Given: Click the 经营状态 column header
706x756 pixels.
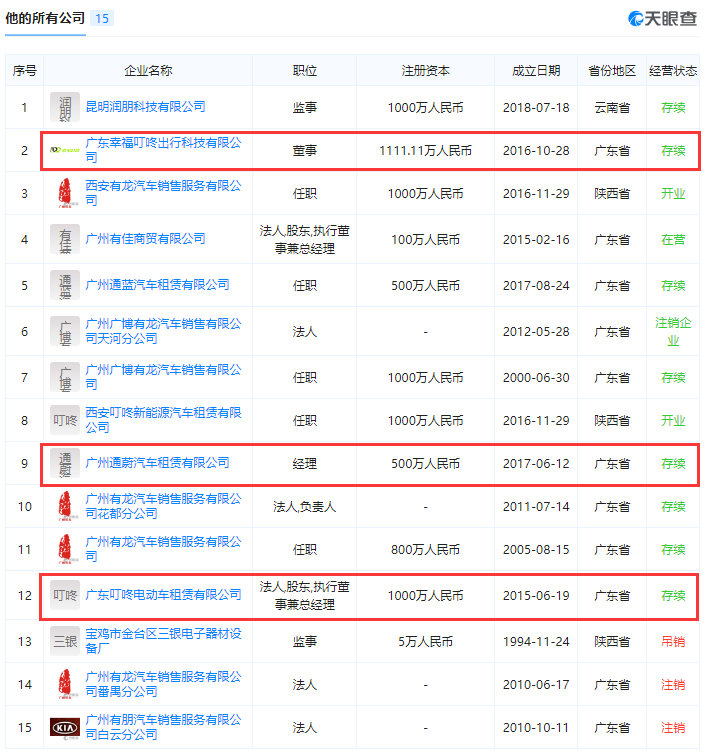Looking at the screenshot, I should 673,71.
